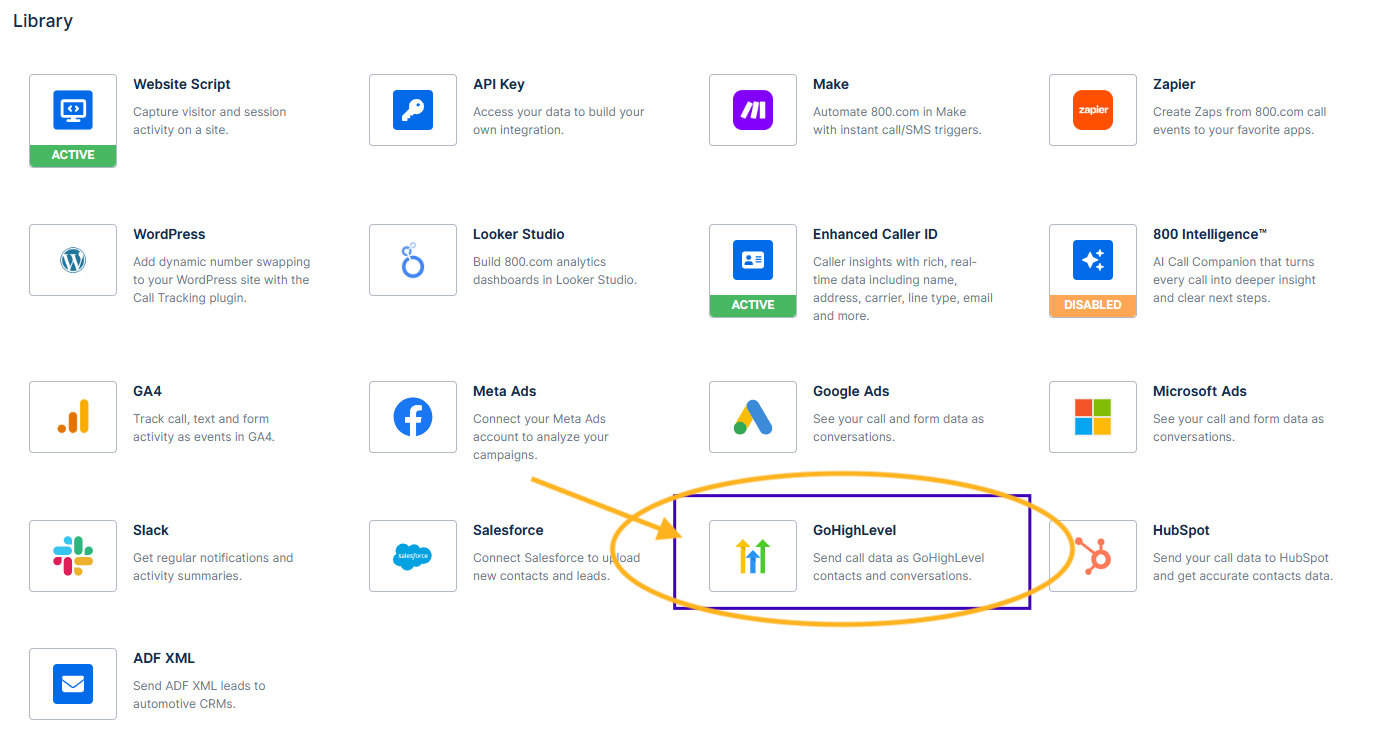This screenshot has width=1377, height=744.
Task: Open the Microsoft Ads logo tile
Action: (x=1093, y=417)
